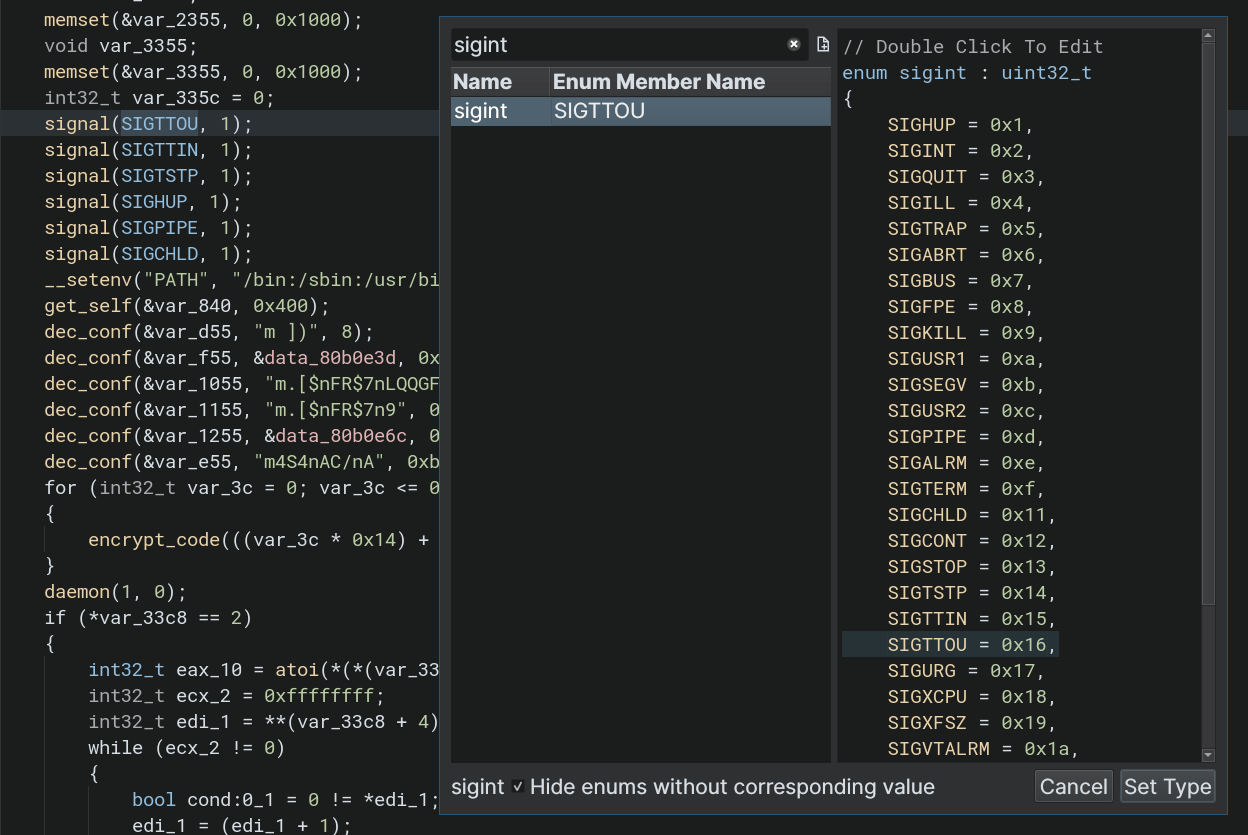Click the enum preview scrollbar thumb
Image resolution: width=1248 pixels, height=835 pixels.
pos(1207,325)
